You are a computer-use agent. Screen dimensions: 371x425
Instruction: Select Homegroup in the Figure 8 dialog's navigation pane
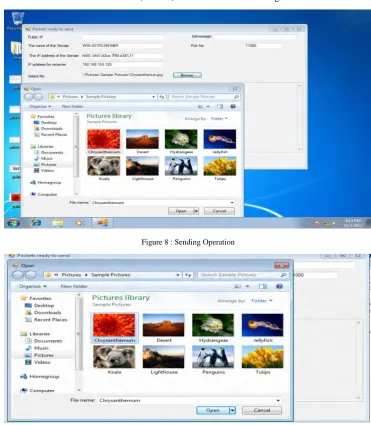point(46,182)
